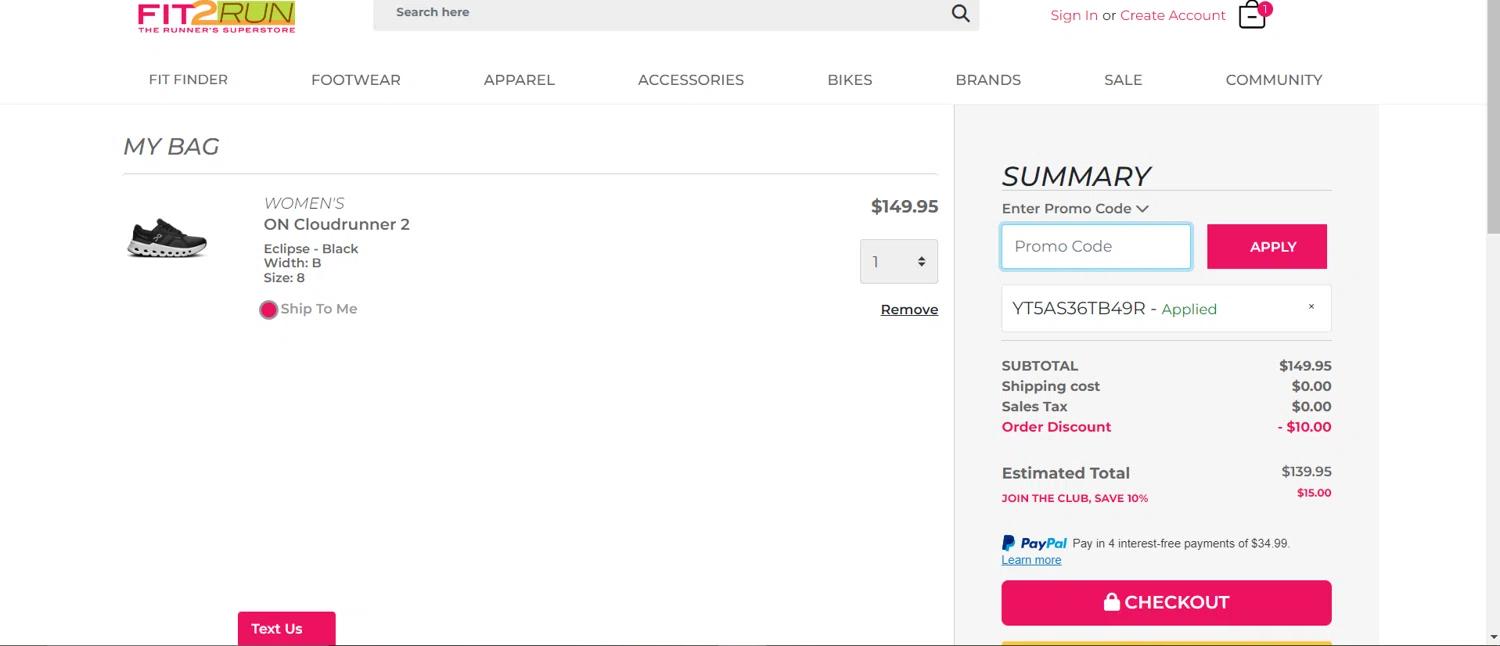Click the Sign In link
This screenshot has height=646, width=1500.
(1074, 15)
